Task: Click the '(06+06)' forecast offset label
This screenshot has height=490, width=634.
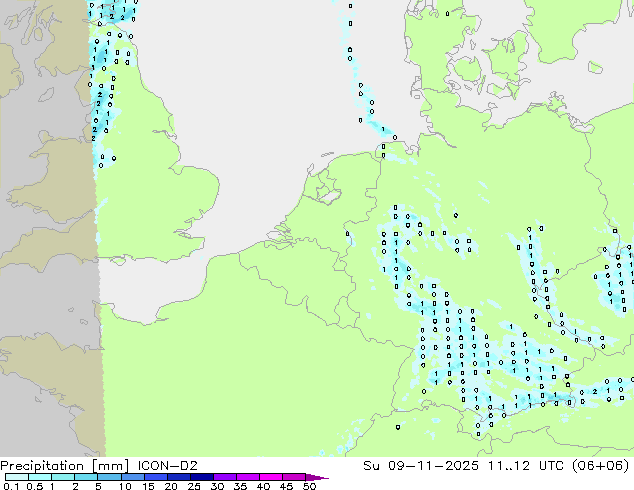Action: (x=600, y=466)
